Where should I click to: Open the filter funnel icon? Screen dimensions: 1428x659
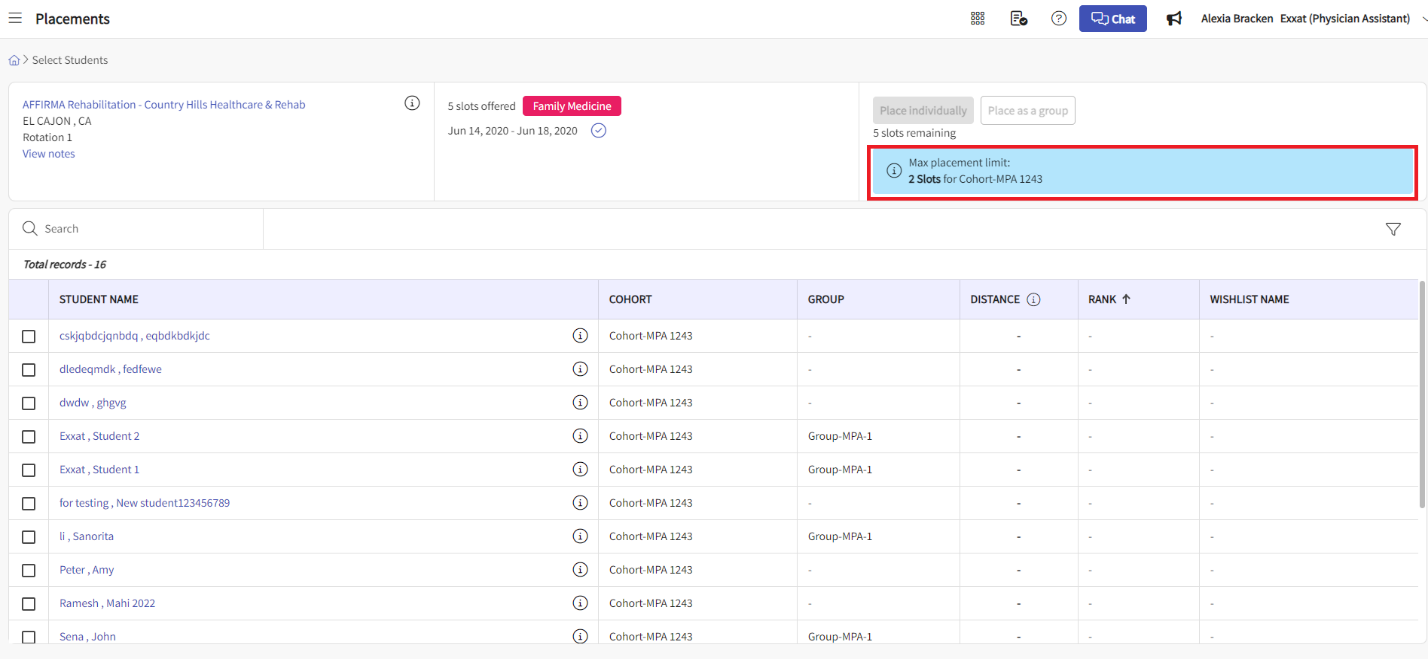point(1393,229)
